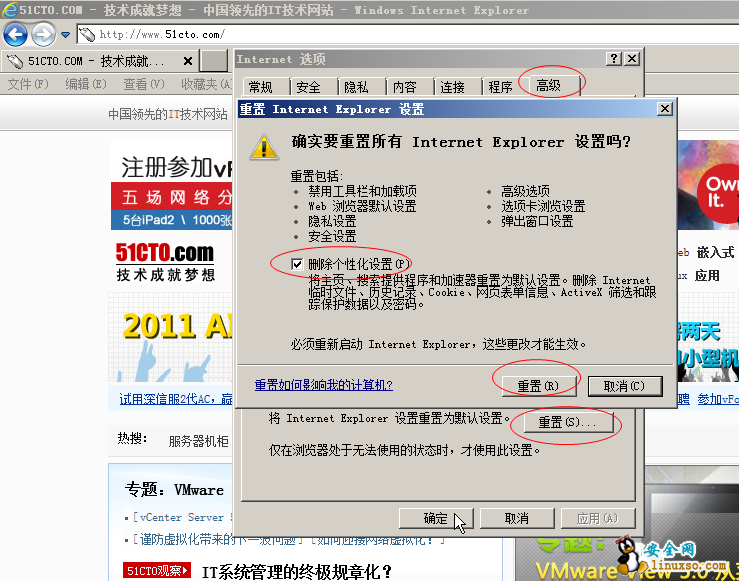Screen dimensions: 739x581
Task: Click the IE back arrow button
Action: [x=15, y=34]
